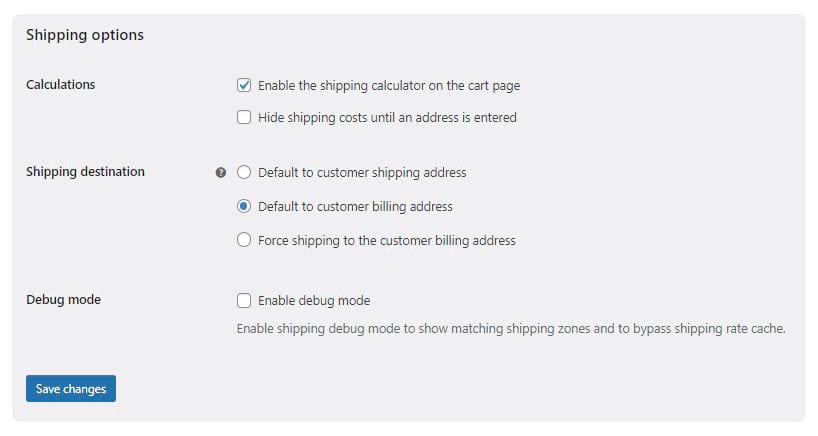The image size is (818, 436).
Task: Click the Save changes button
Action: (x=71, y=389)
